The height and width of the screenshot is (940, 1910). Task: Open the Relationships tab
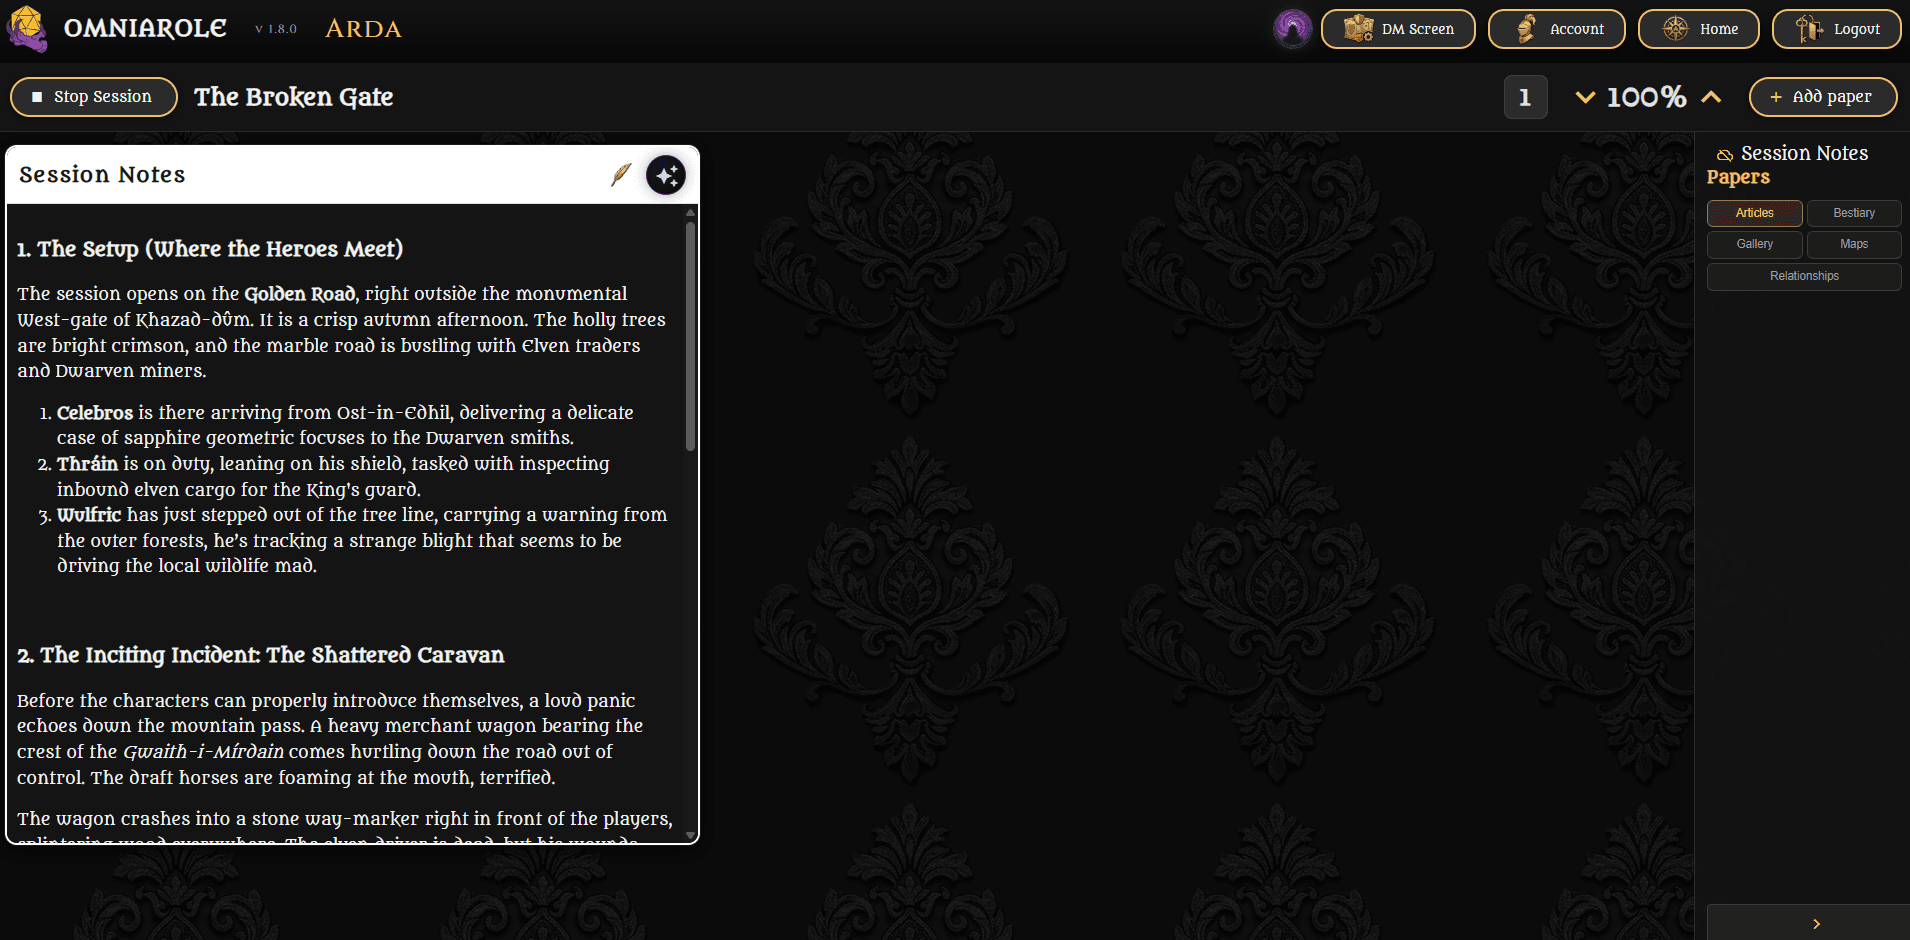(1804, 276)
